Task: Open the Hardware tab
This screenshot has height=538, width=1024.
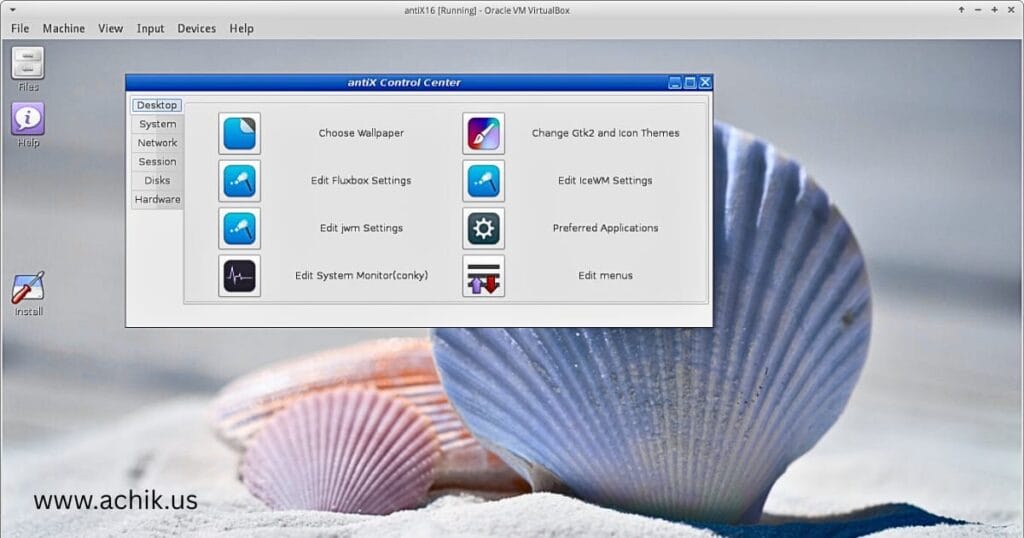Action: [157, 200]
